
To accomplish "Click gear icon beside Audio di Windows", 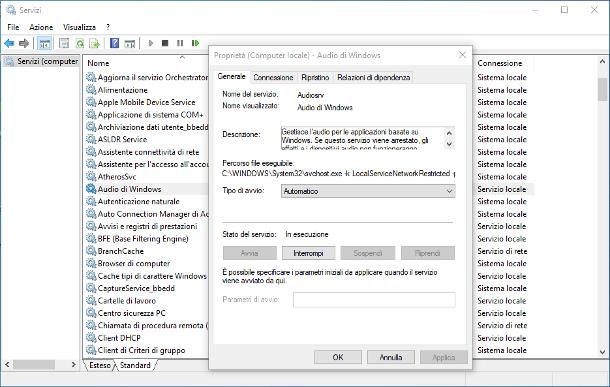I will 91,189.
